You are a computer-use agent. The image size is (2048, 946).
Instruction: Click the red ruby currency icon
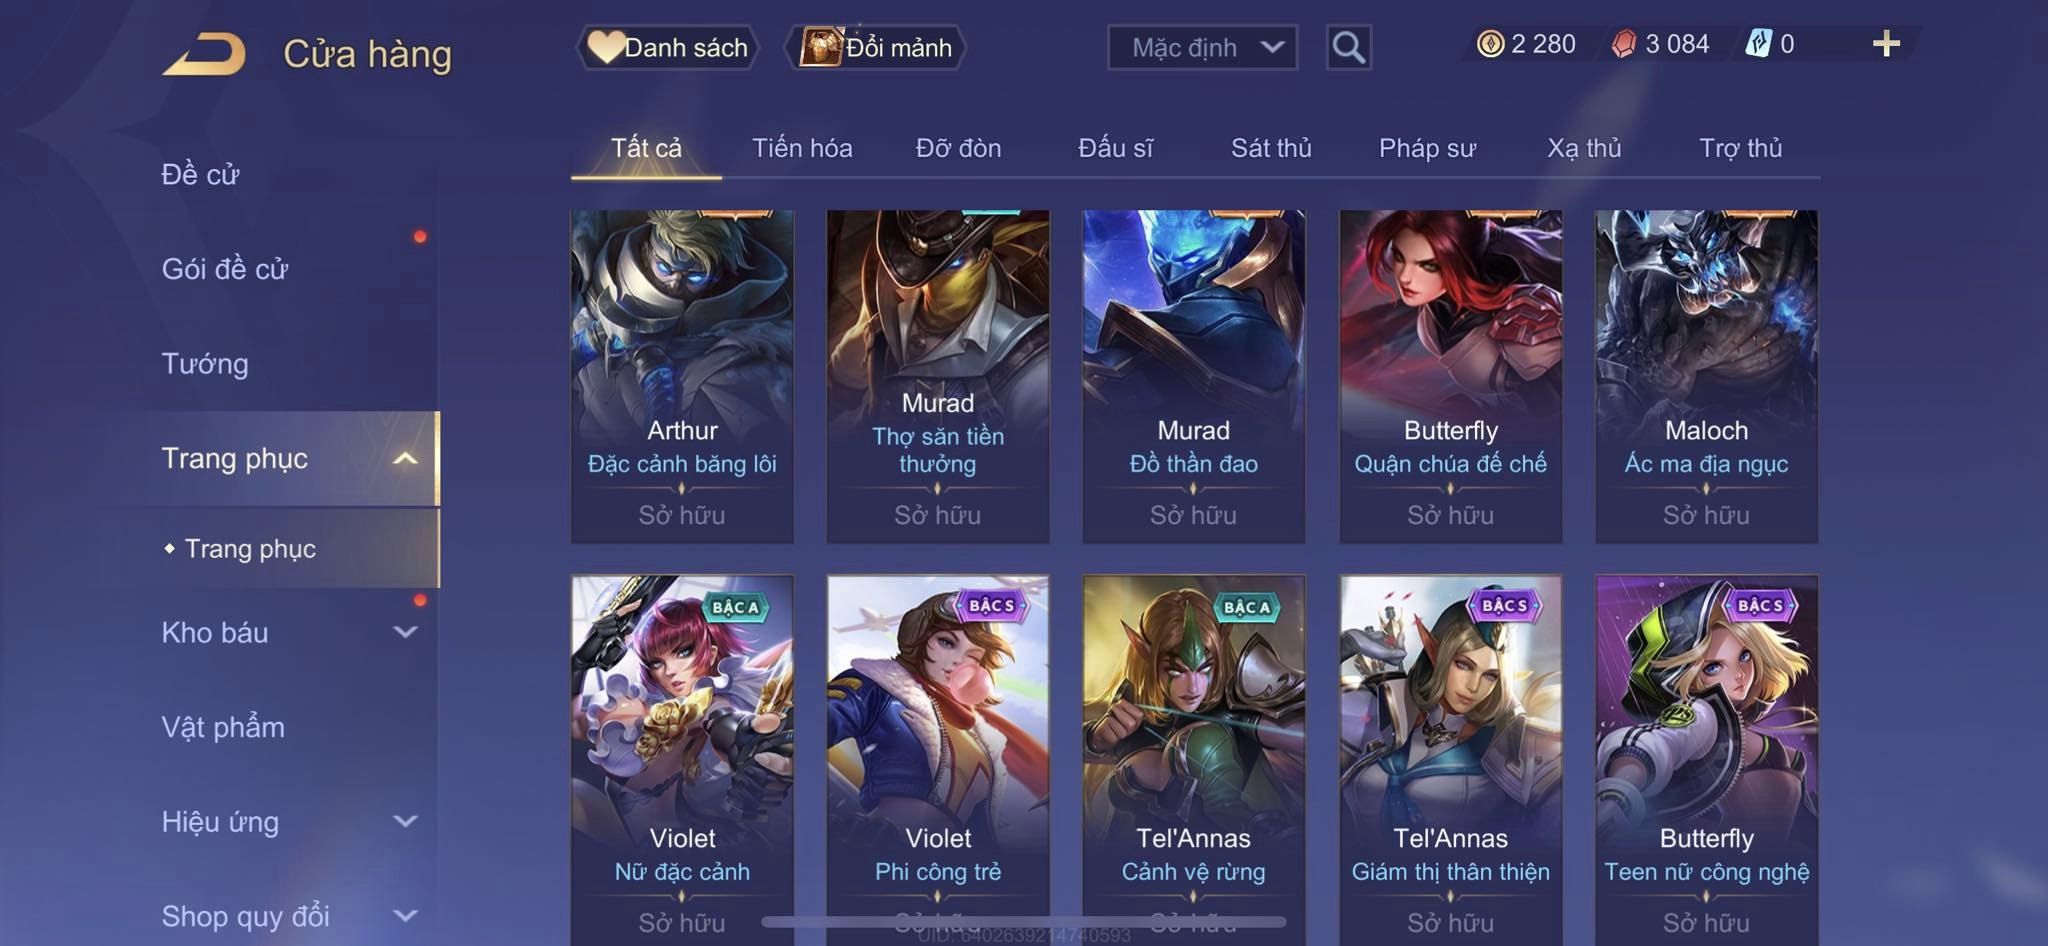pos(1624,44)
